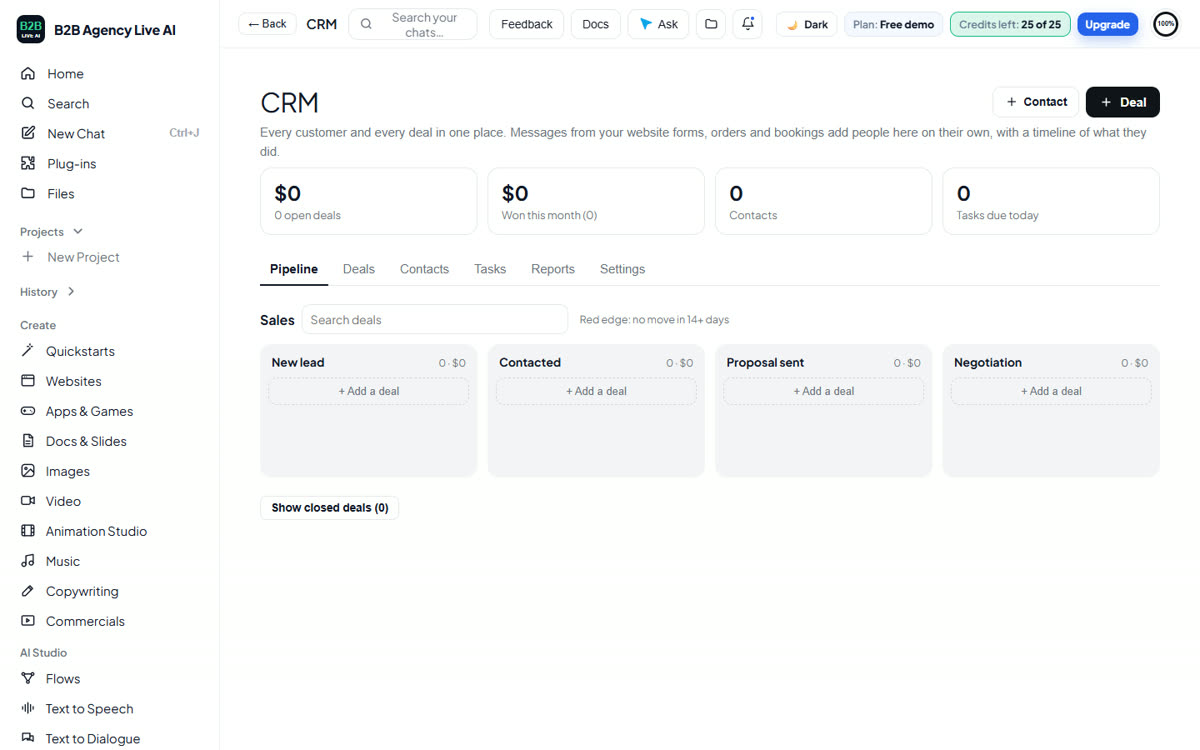Click the Images picture icon
Image resolution: width=1200 pixels, height=750 pixels.
coord(27,471)
